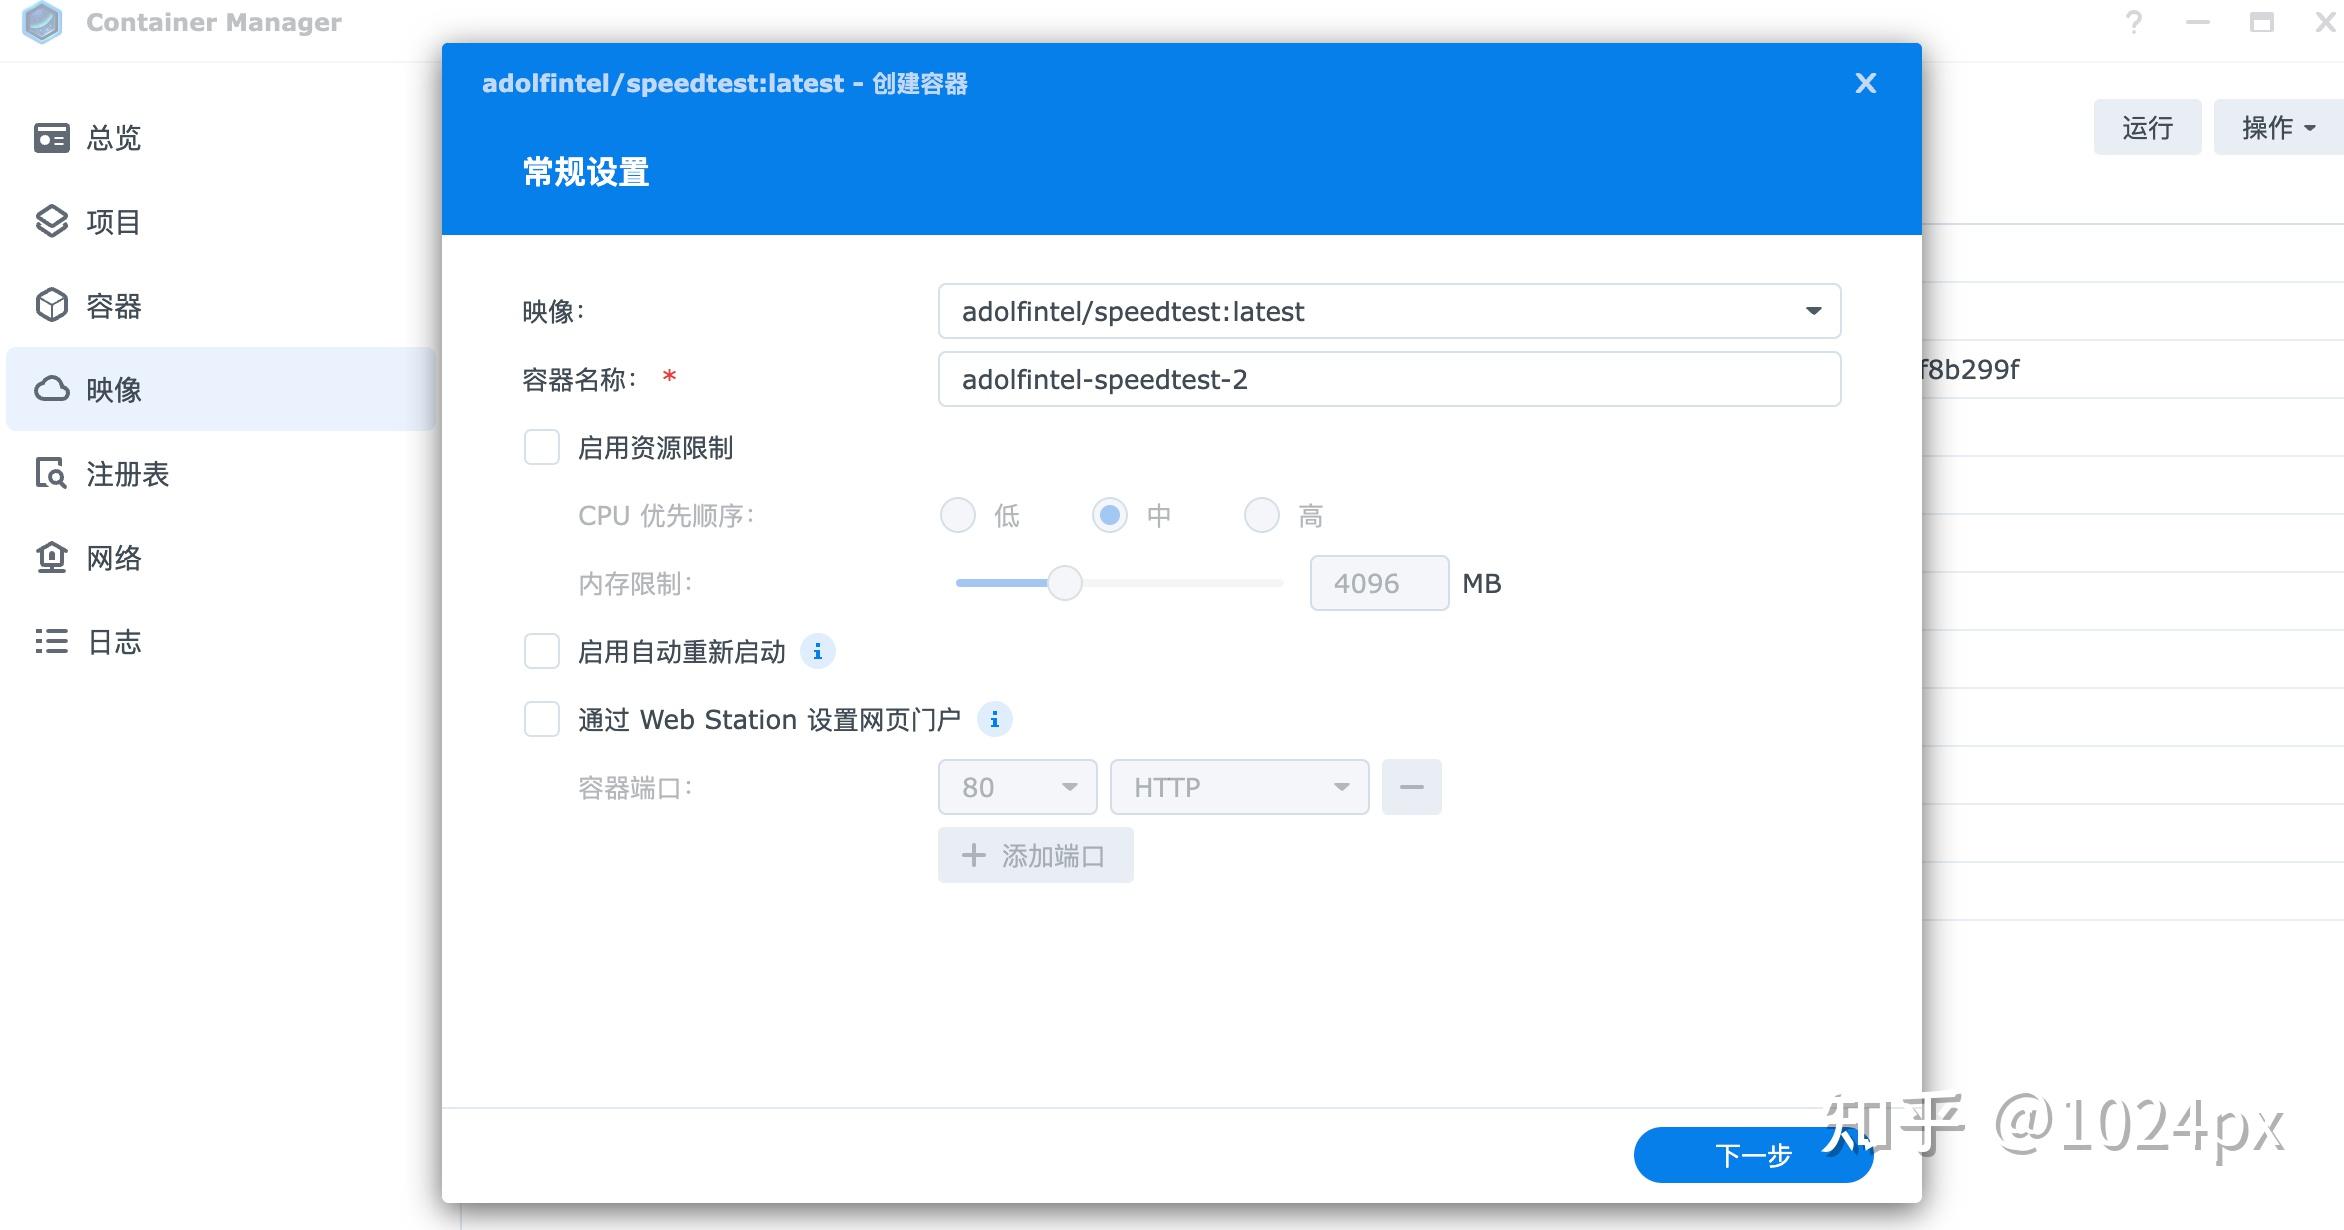The height and width of the screenshot is (1230, 2344).
Task: Click the memory limit slider handle
Action: pyautogui.click(x=1065, y=583)
